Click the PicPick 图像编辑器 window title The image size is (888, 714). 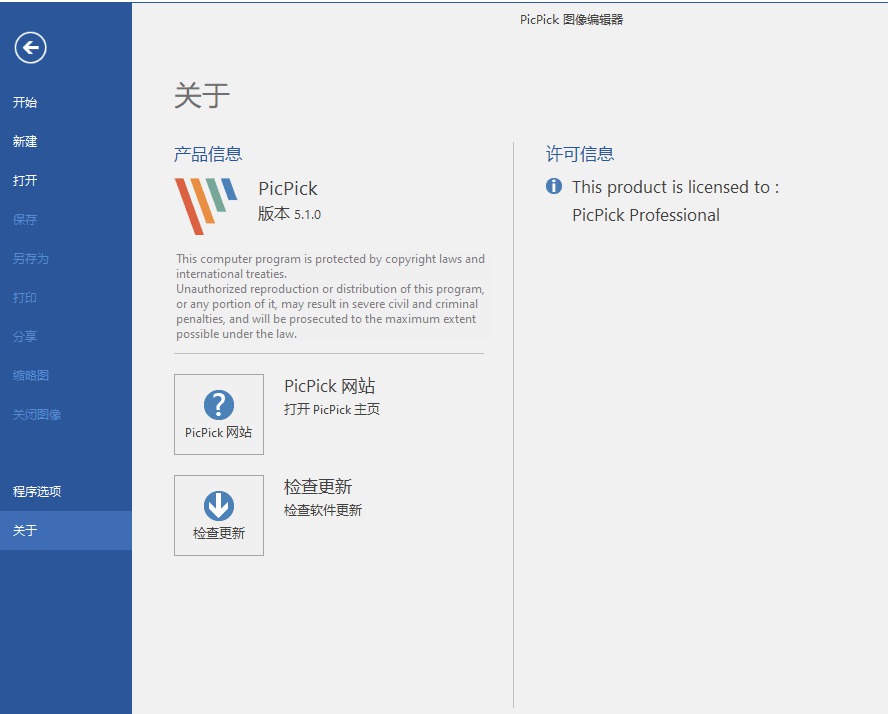(x=571, y=20)
